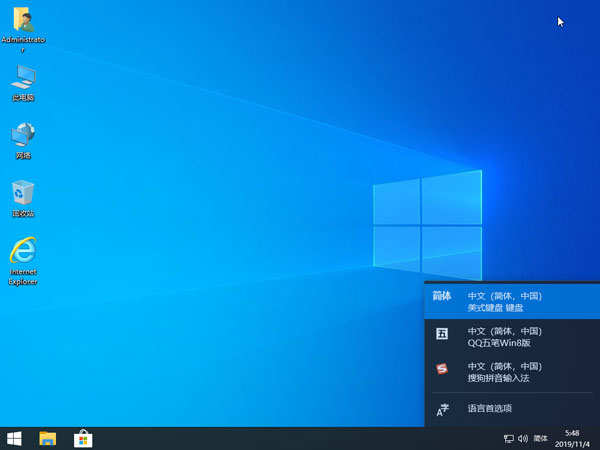Open the Windows Start menu
The width and height of the screenshot is (600, 450).
[15, 439]
